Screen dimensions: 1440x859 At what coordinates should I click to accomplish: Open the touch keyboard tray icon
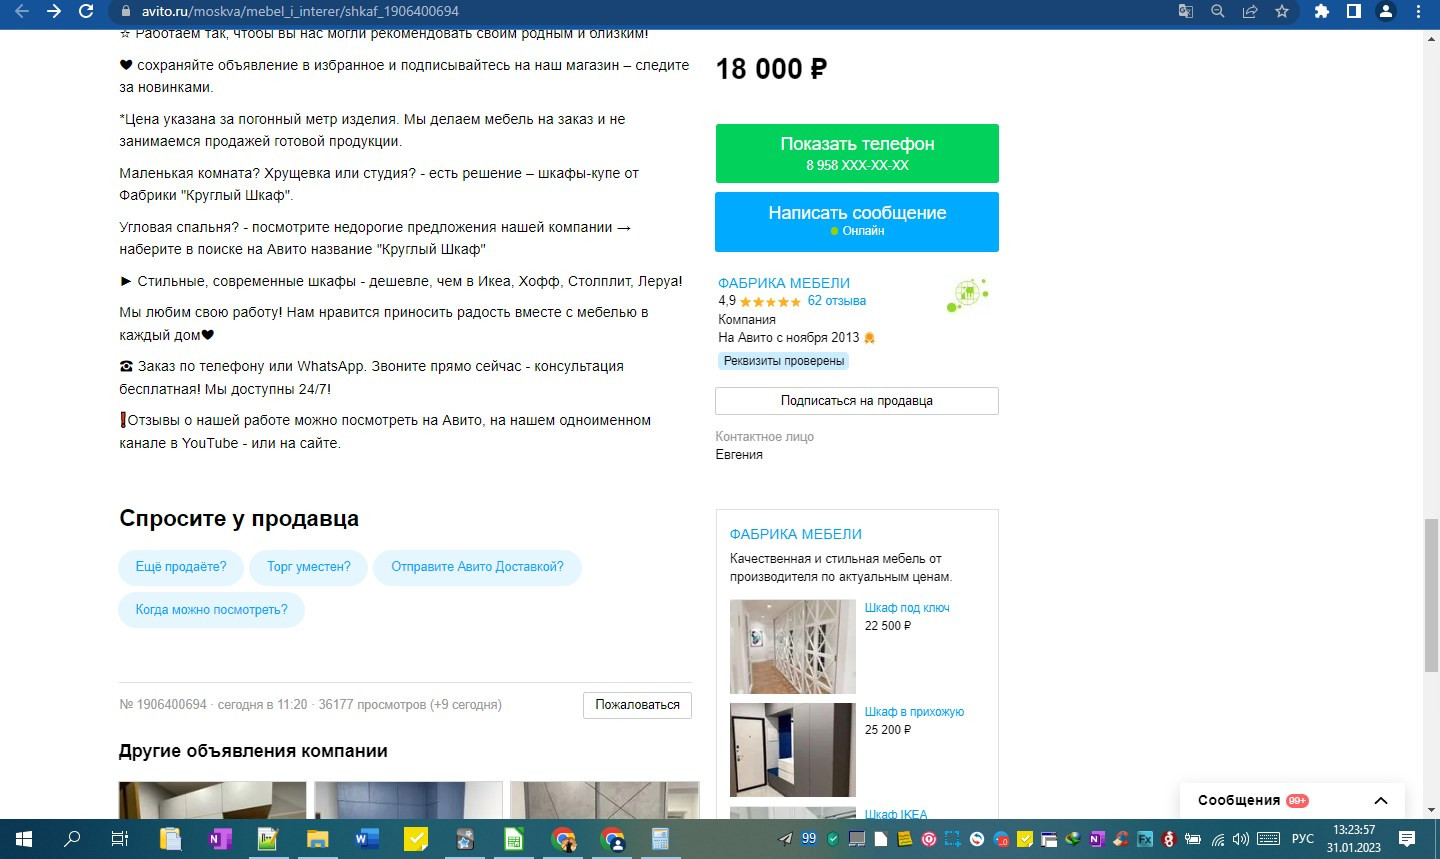pyautogui.click(x=1268, y=839)
